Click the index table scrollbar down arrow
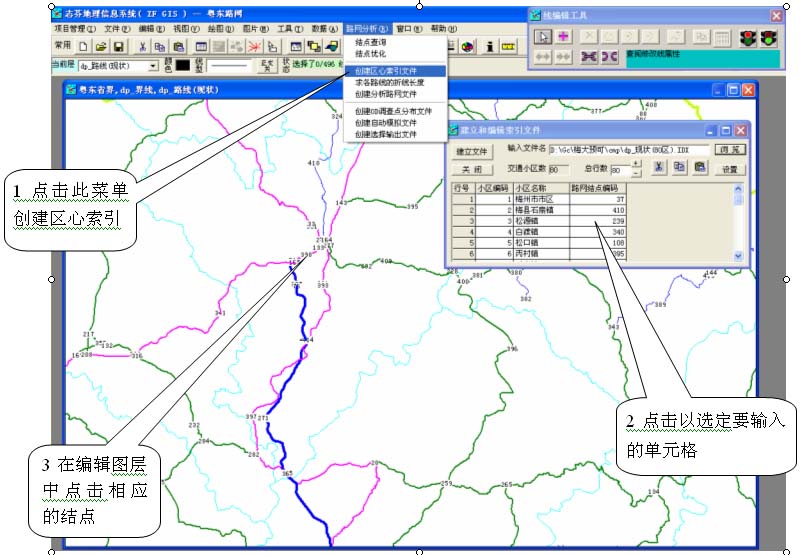 pyautogui.click(x=739, y=257)
